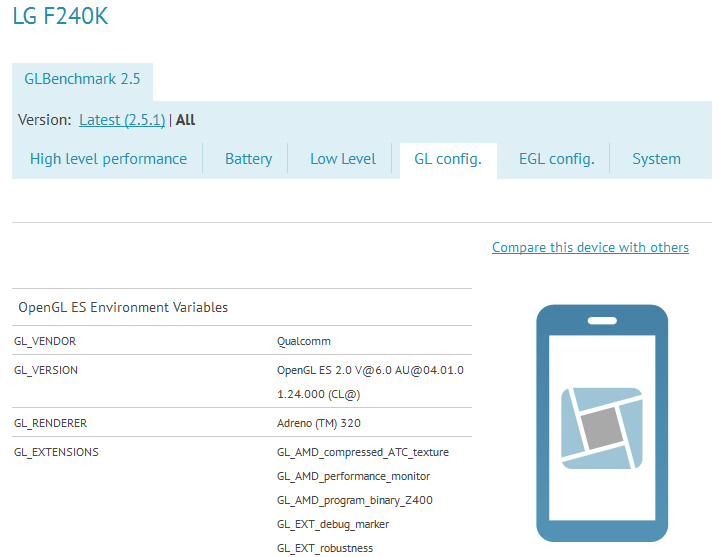Click the GL_VENDOR label

click(x=45, y=341)
